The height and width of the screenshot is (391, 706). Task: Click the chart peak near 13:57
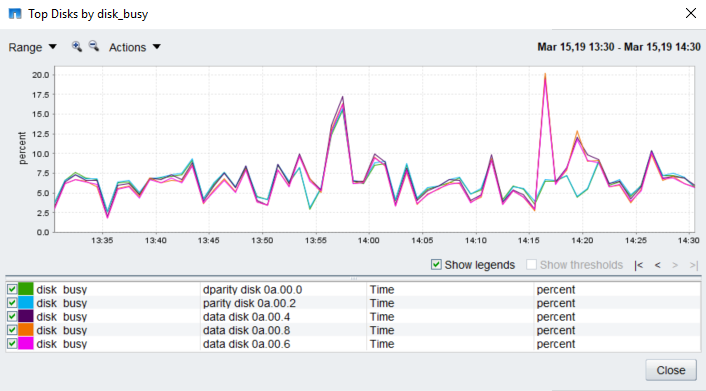pos(343,97)
